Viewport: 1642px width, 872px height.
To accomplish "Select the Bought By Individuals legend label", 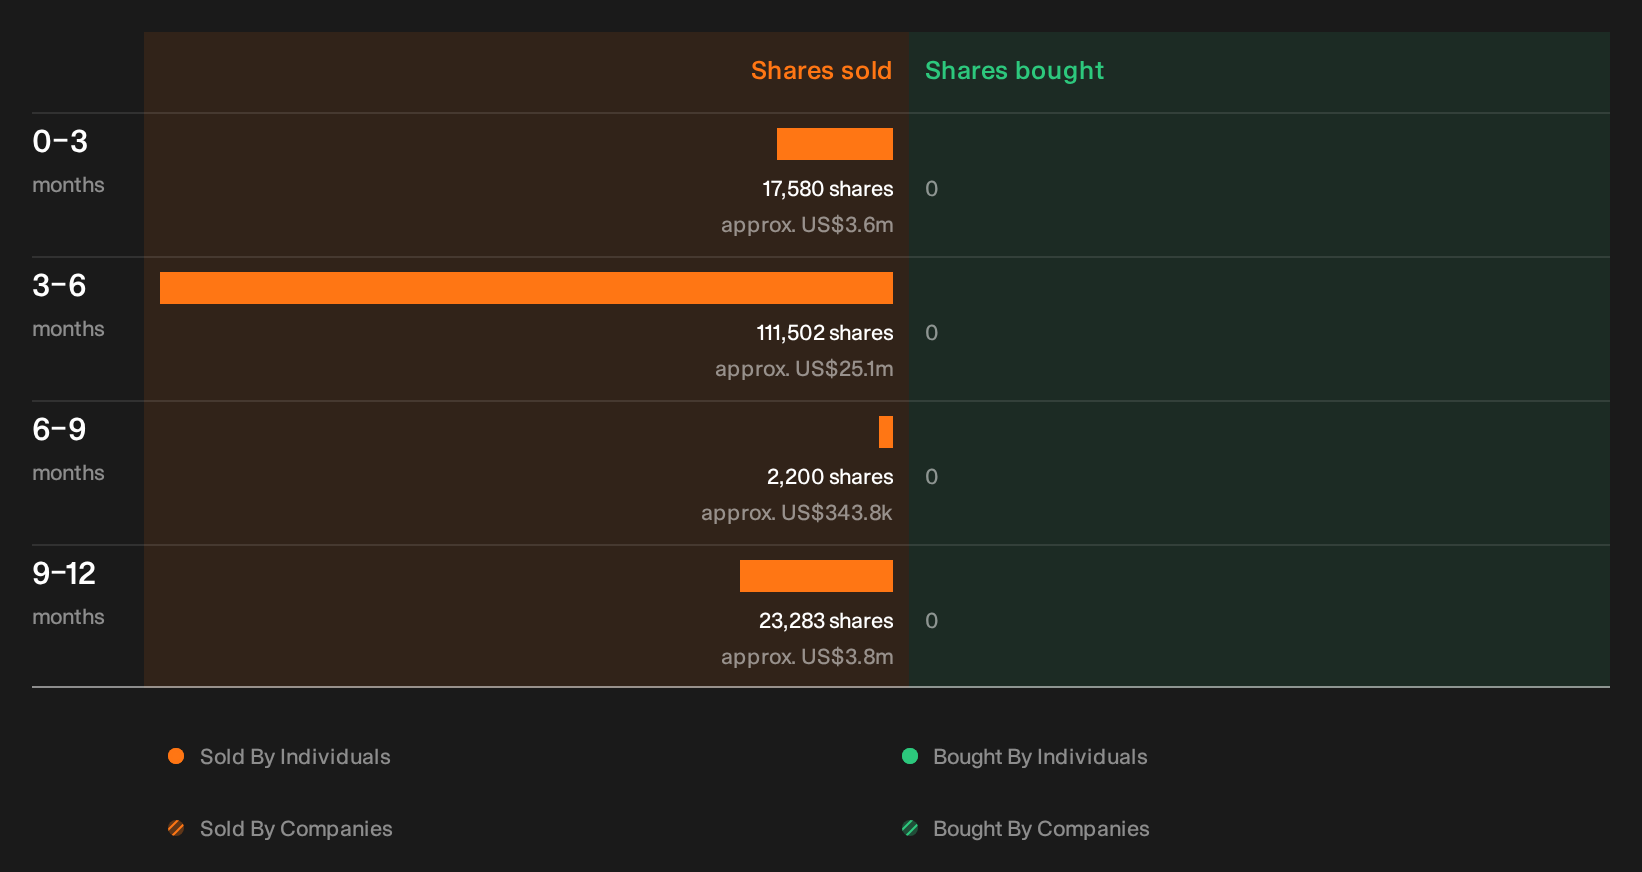I will point(1040,757).
